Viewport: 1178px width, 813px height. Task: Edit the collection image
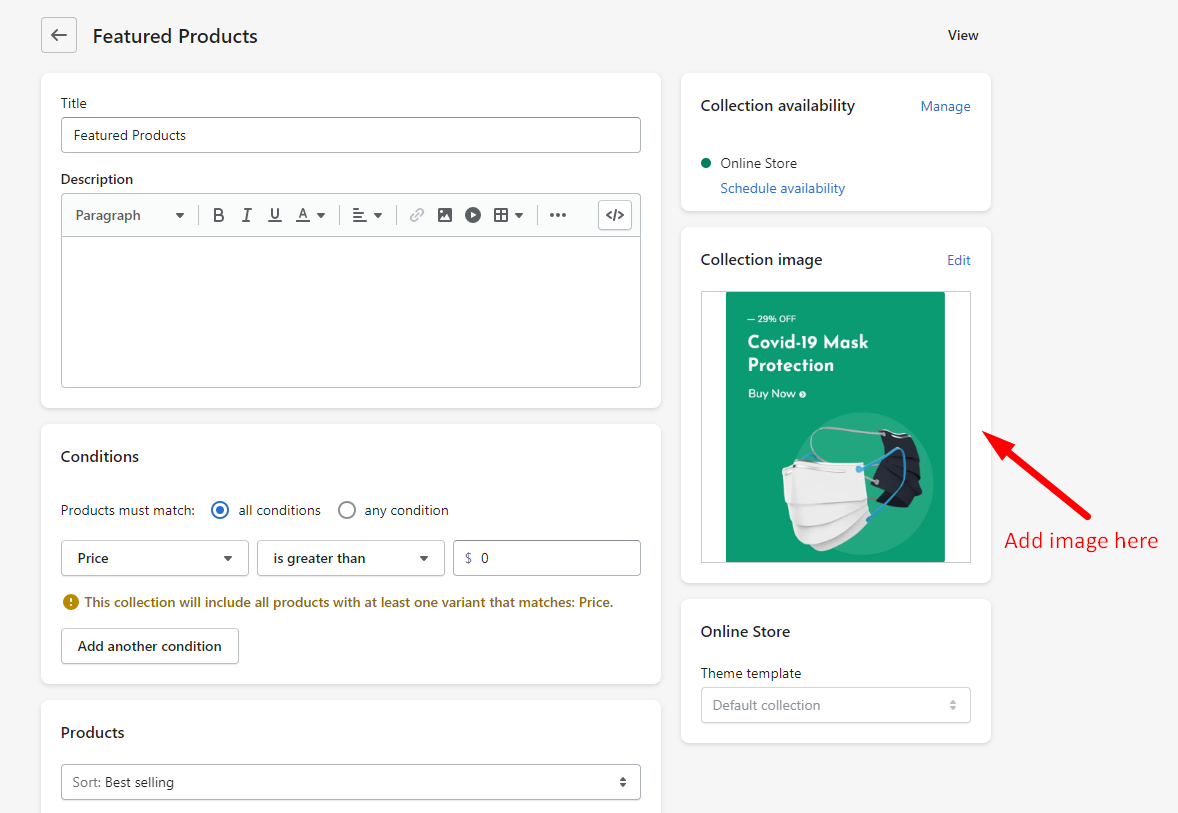[x=959, y=260]
